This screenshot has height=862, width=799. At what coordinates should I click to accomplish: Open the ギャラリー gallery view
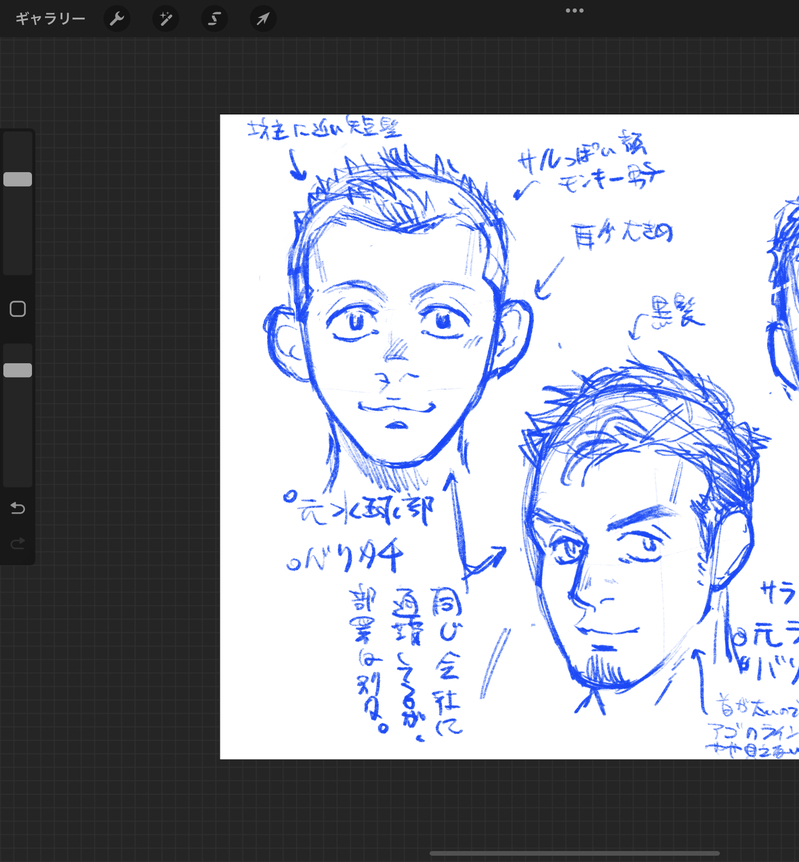pos(50,19)
